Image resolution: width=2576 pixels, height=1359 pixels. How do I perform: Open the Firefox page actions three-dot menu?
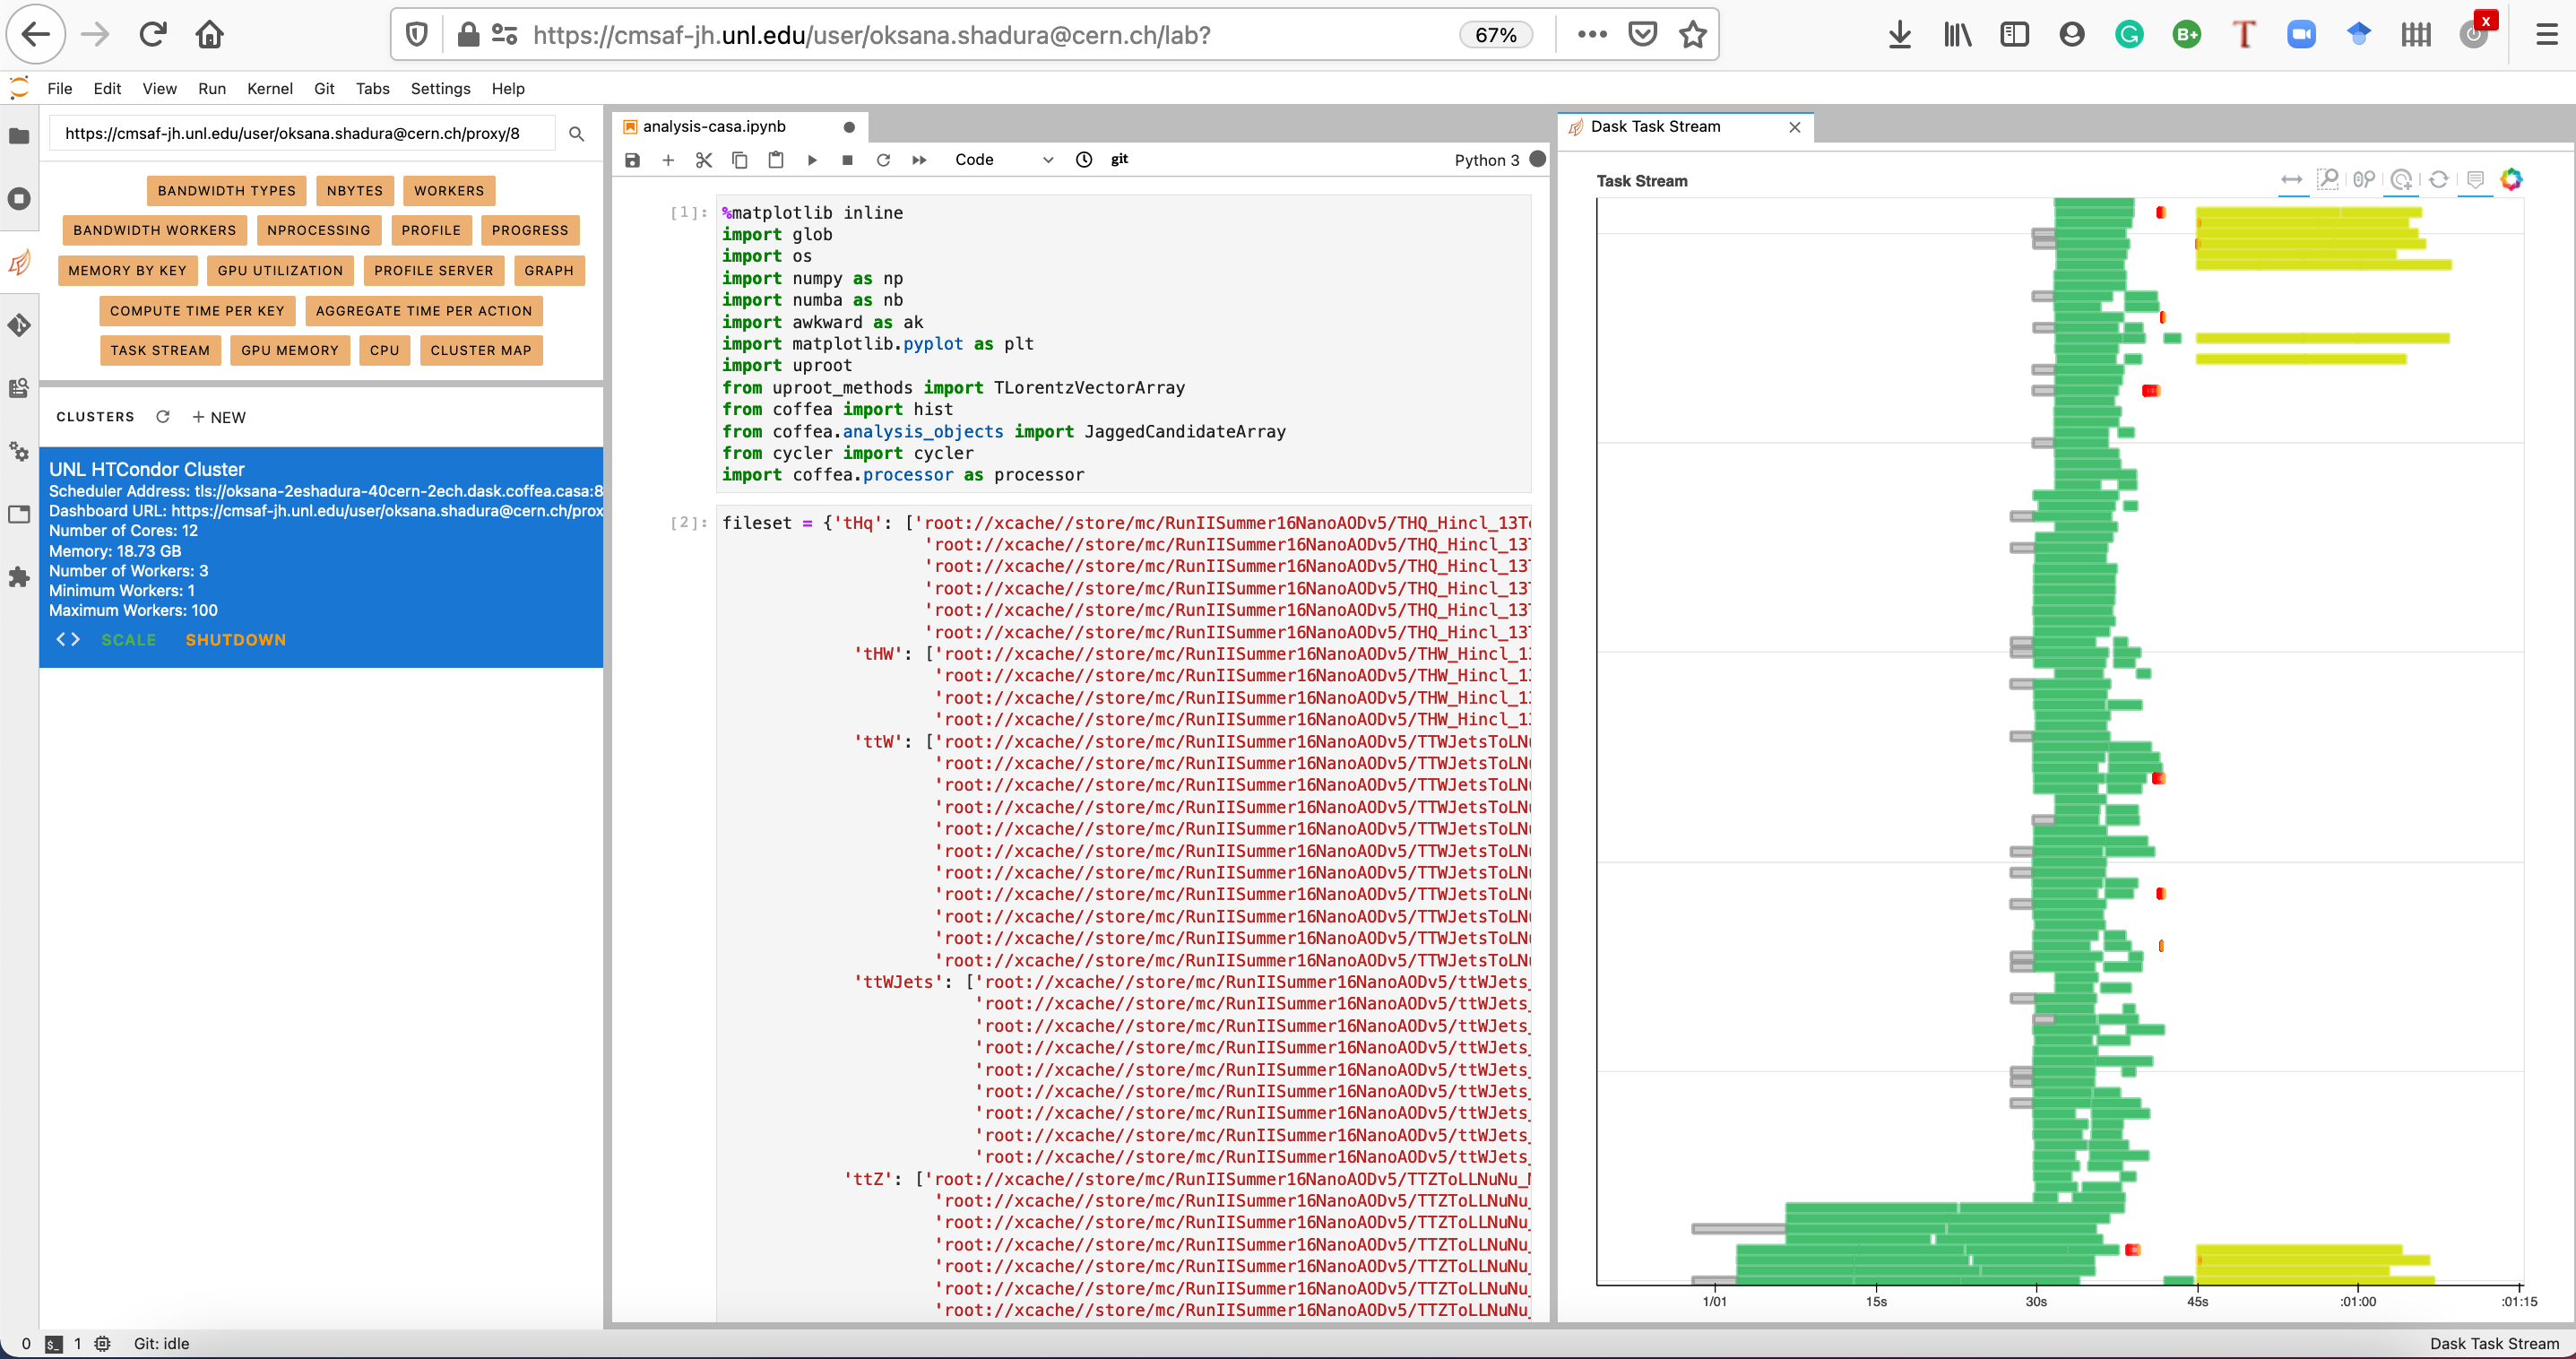(1591, 35)
